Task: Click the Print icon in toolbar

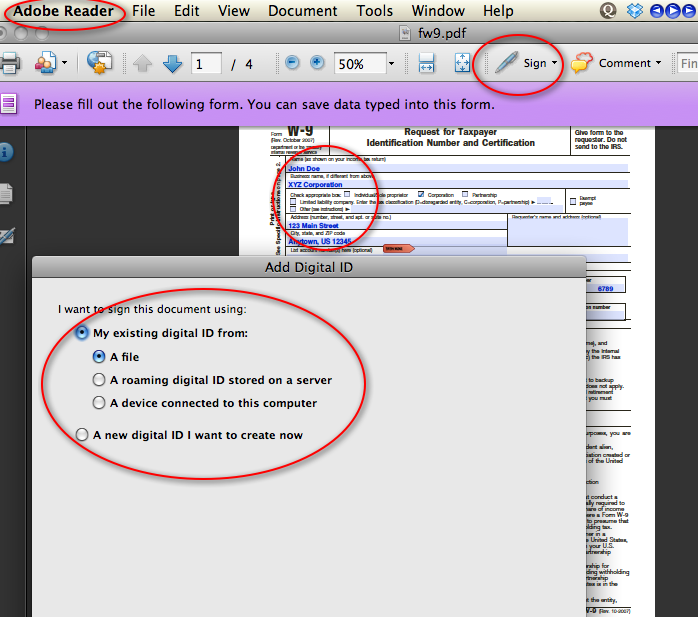Action: tap(10, 63)
